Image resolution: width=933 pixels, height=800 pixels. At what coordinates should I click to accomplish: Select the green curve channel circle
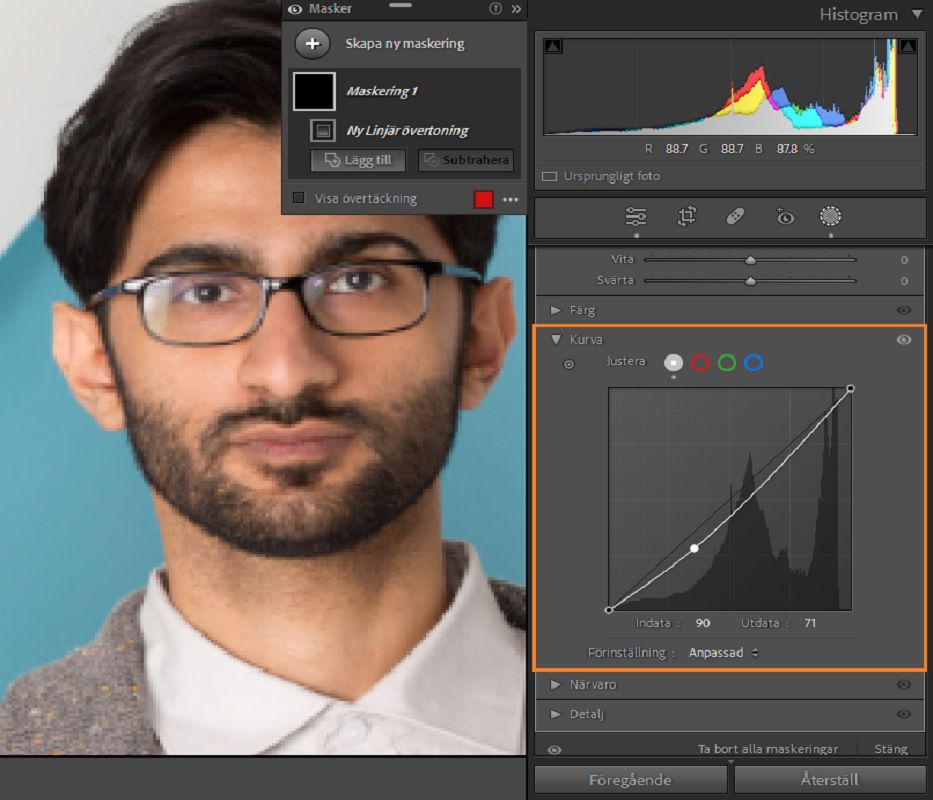pyautogui.click(x=727, y=362)
